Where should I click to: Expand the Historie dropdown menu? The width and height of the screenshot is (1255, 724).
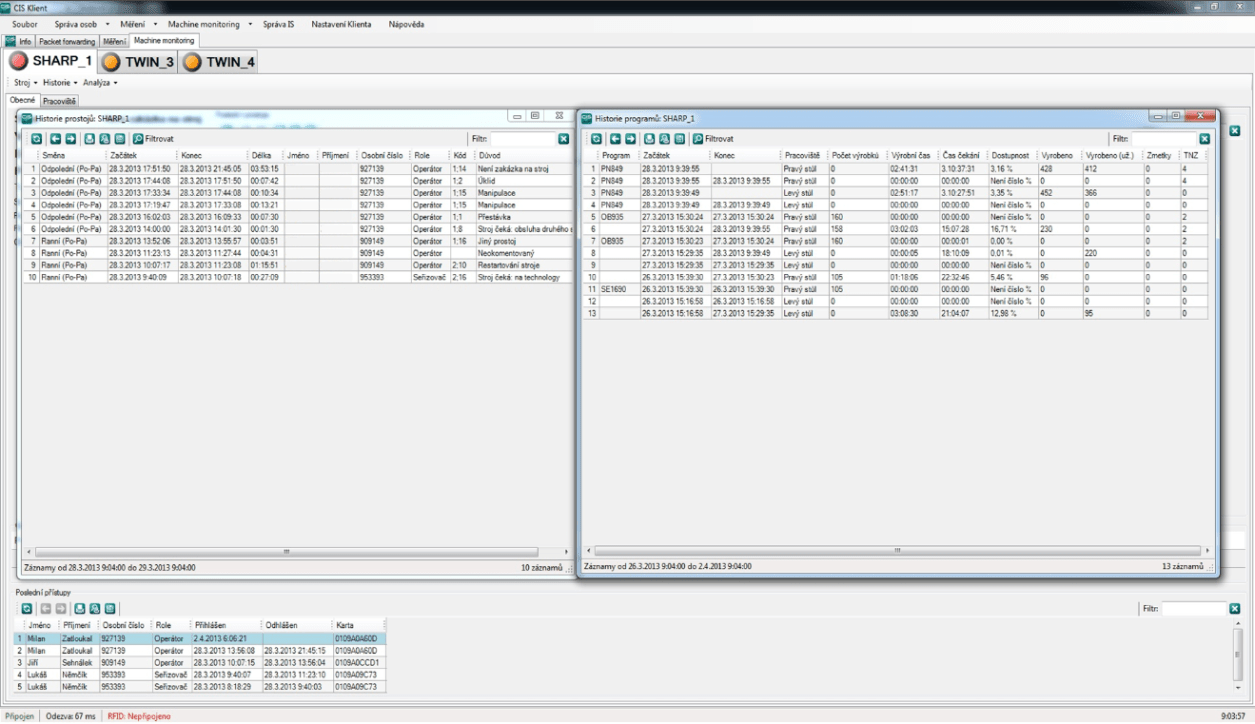(59, 83)
